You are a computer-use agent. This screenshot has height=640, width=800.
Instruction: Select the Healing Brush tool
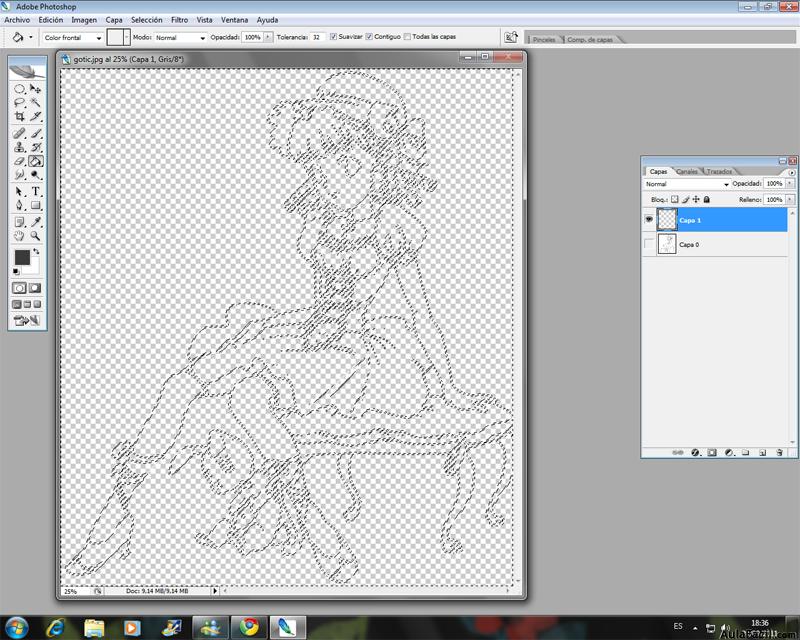coord(19,134)
